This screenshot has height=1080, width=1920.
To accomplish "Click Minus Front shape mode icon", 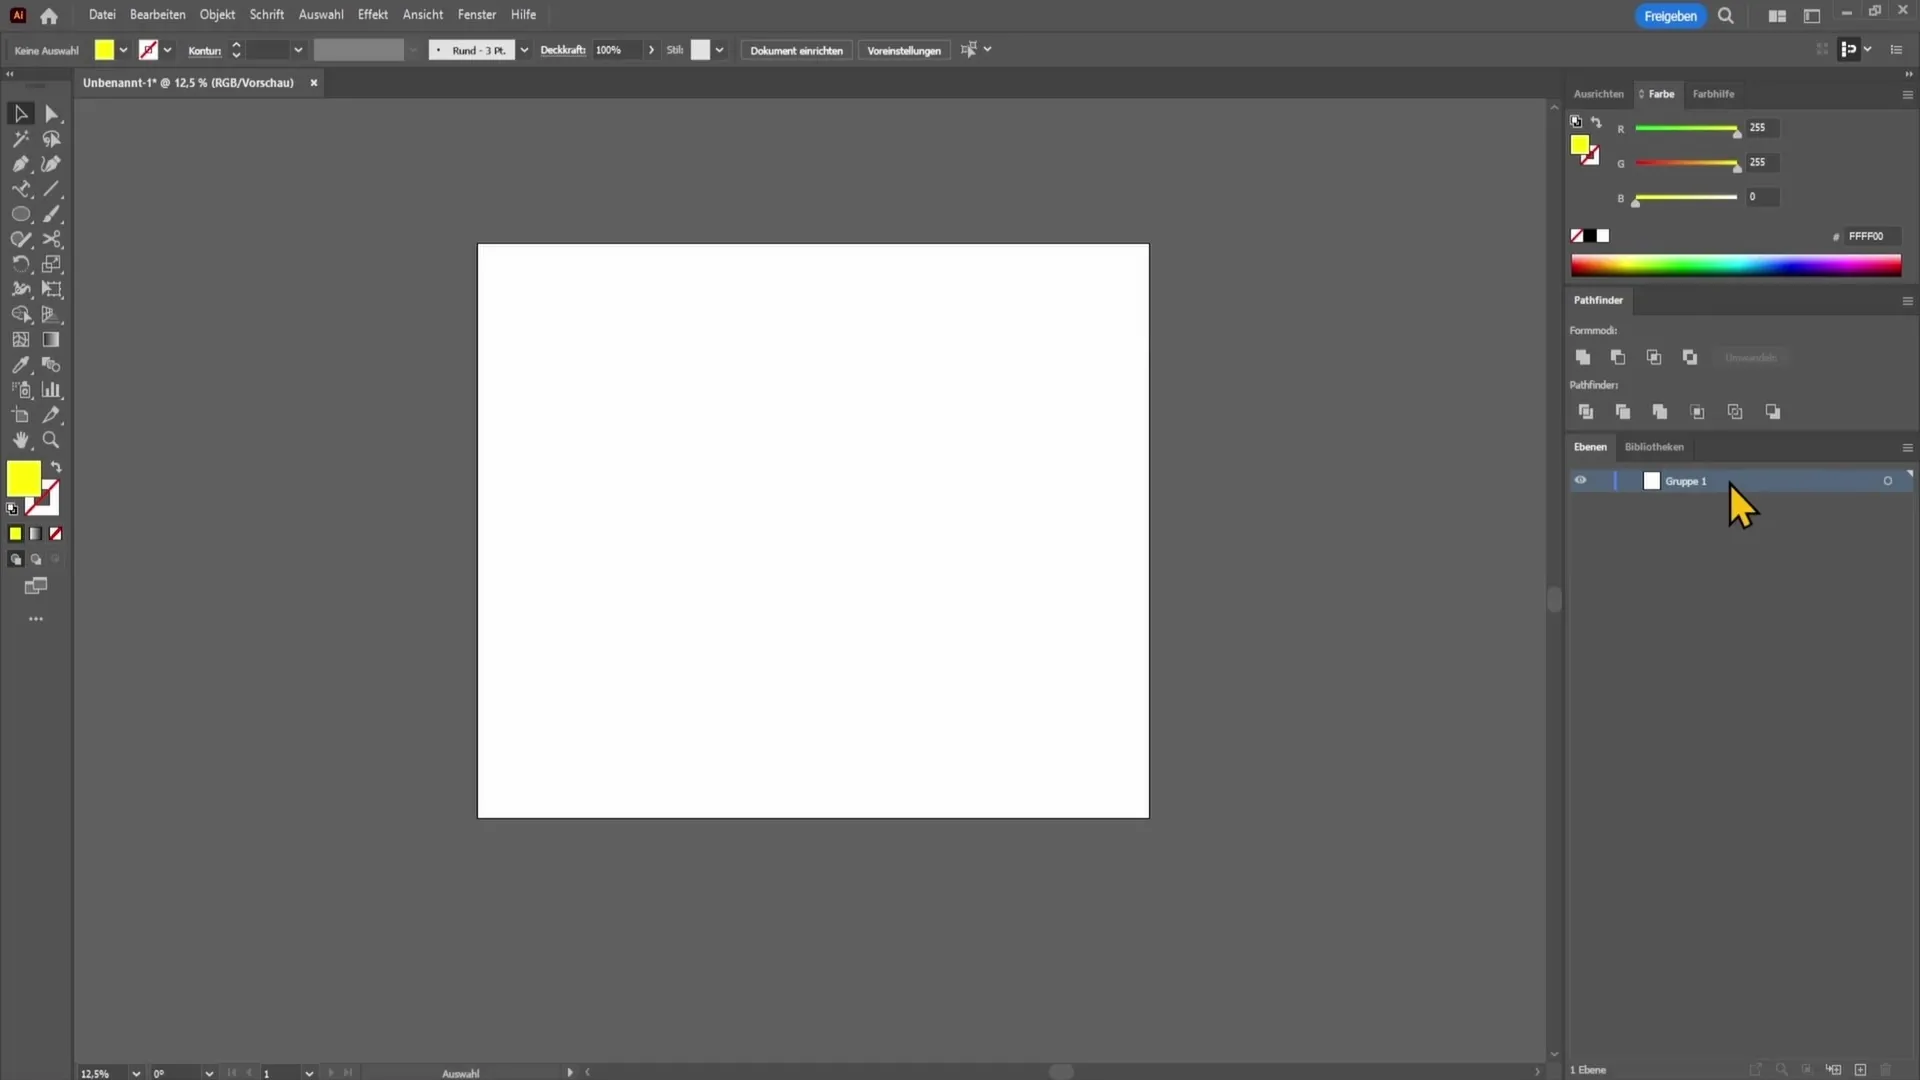I will coord(1618,357).
